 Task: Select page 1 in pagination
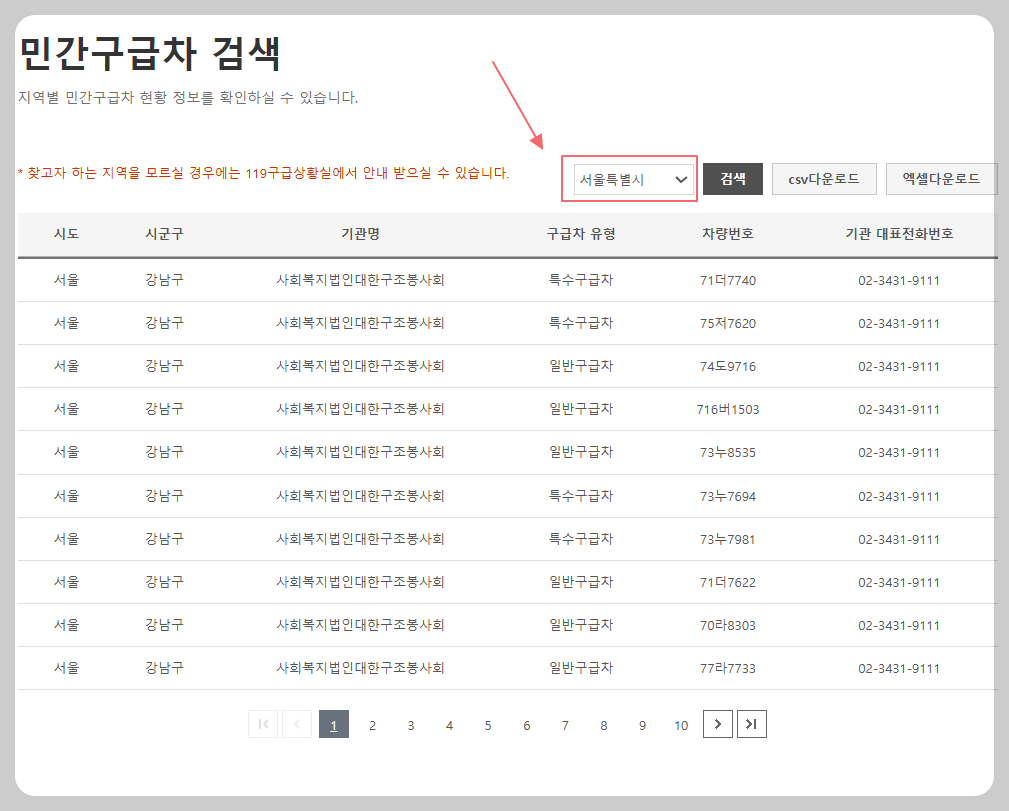pyautogui.click(x=333, y=724)
